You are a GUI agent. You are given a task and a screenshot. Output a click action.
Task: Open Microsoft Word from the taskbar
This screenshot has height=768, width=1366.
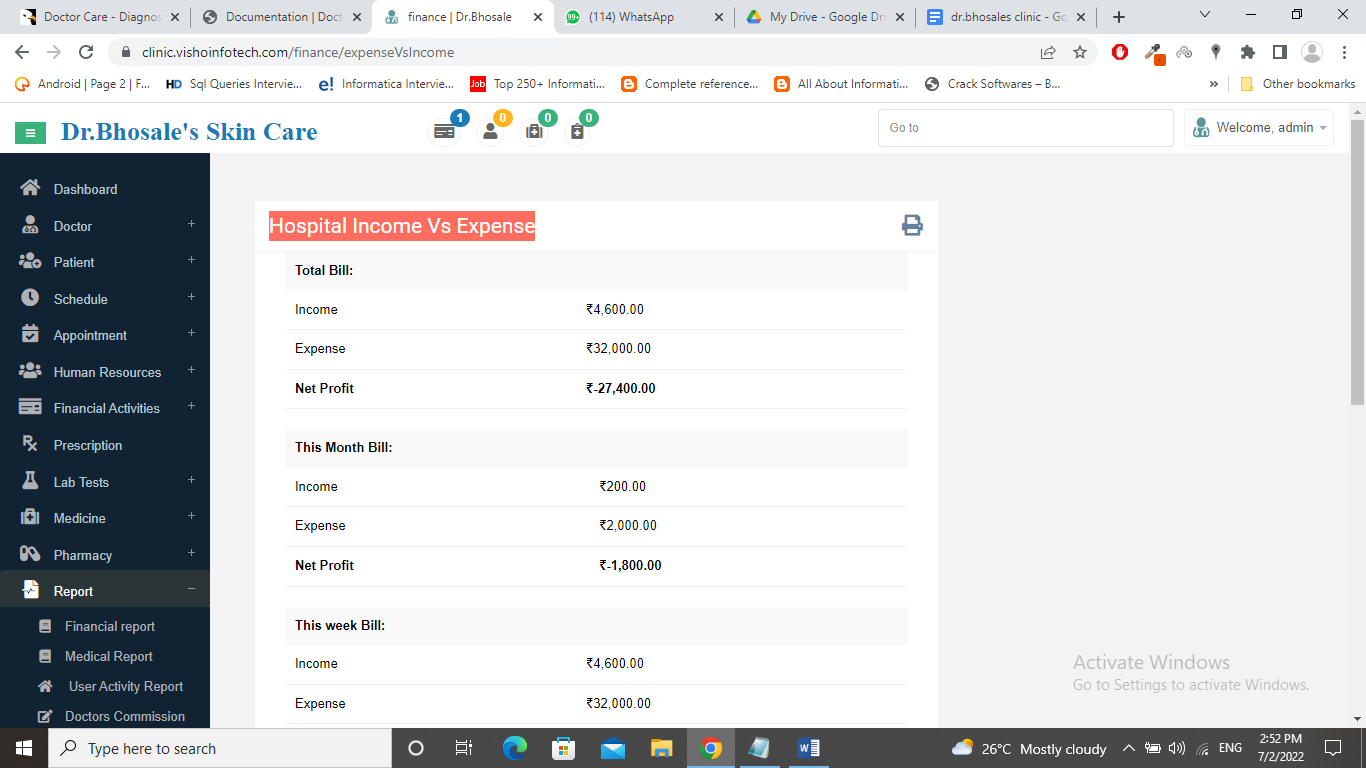(x=809, y=748)
